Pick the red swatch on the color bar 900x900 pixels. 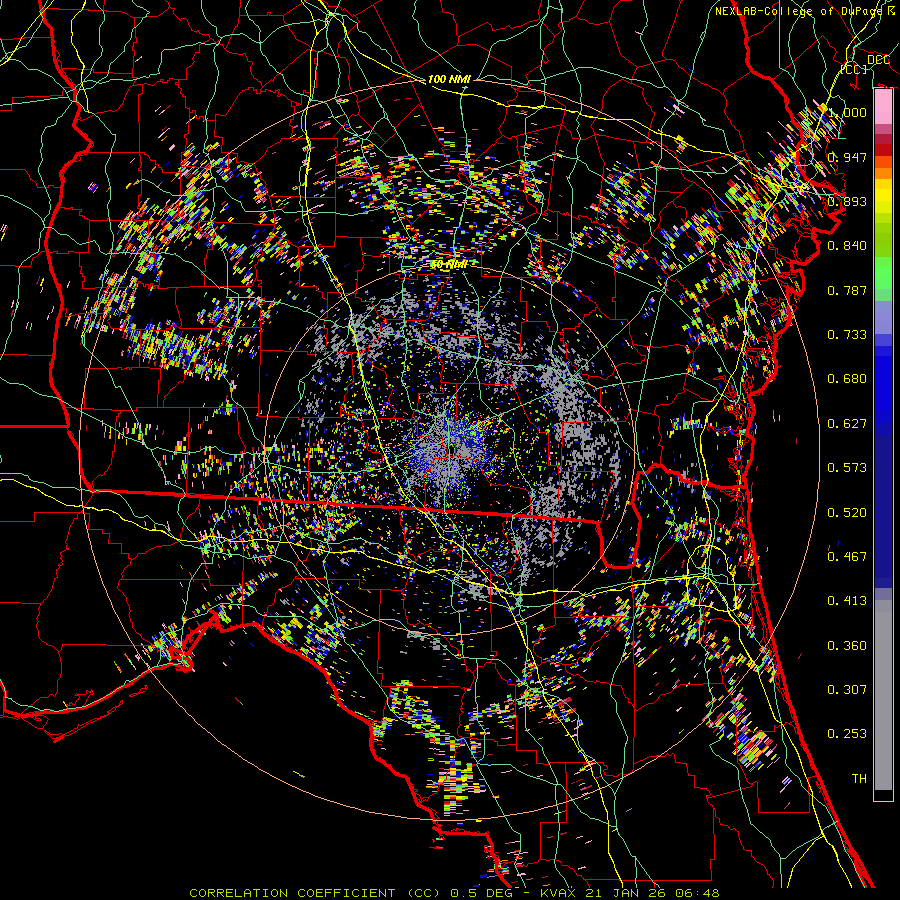pyautogui.click(x=883, y=150)
